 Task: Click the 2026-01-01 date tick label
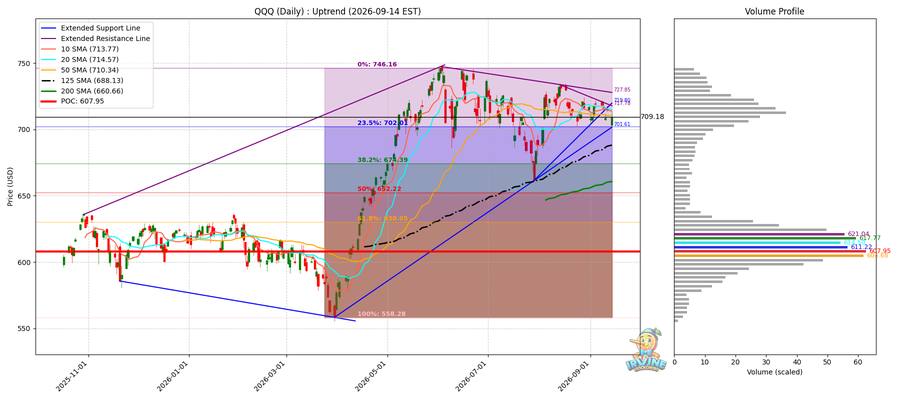coord(172,375)
